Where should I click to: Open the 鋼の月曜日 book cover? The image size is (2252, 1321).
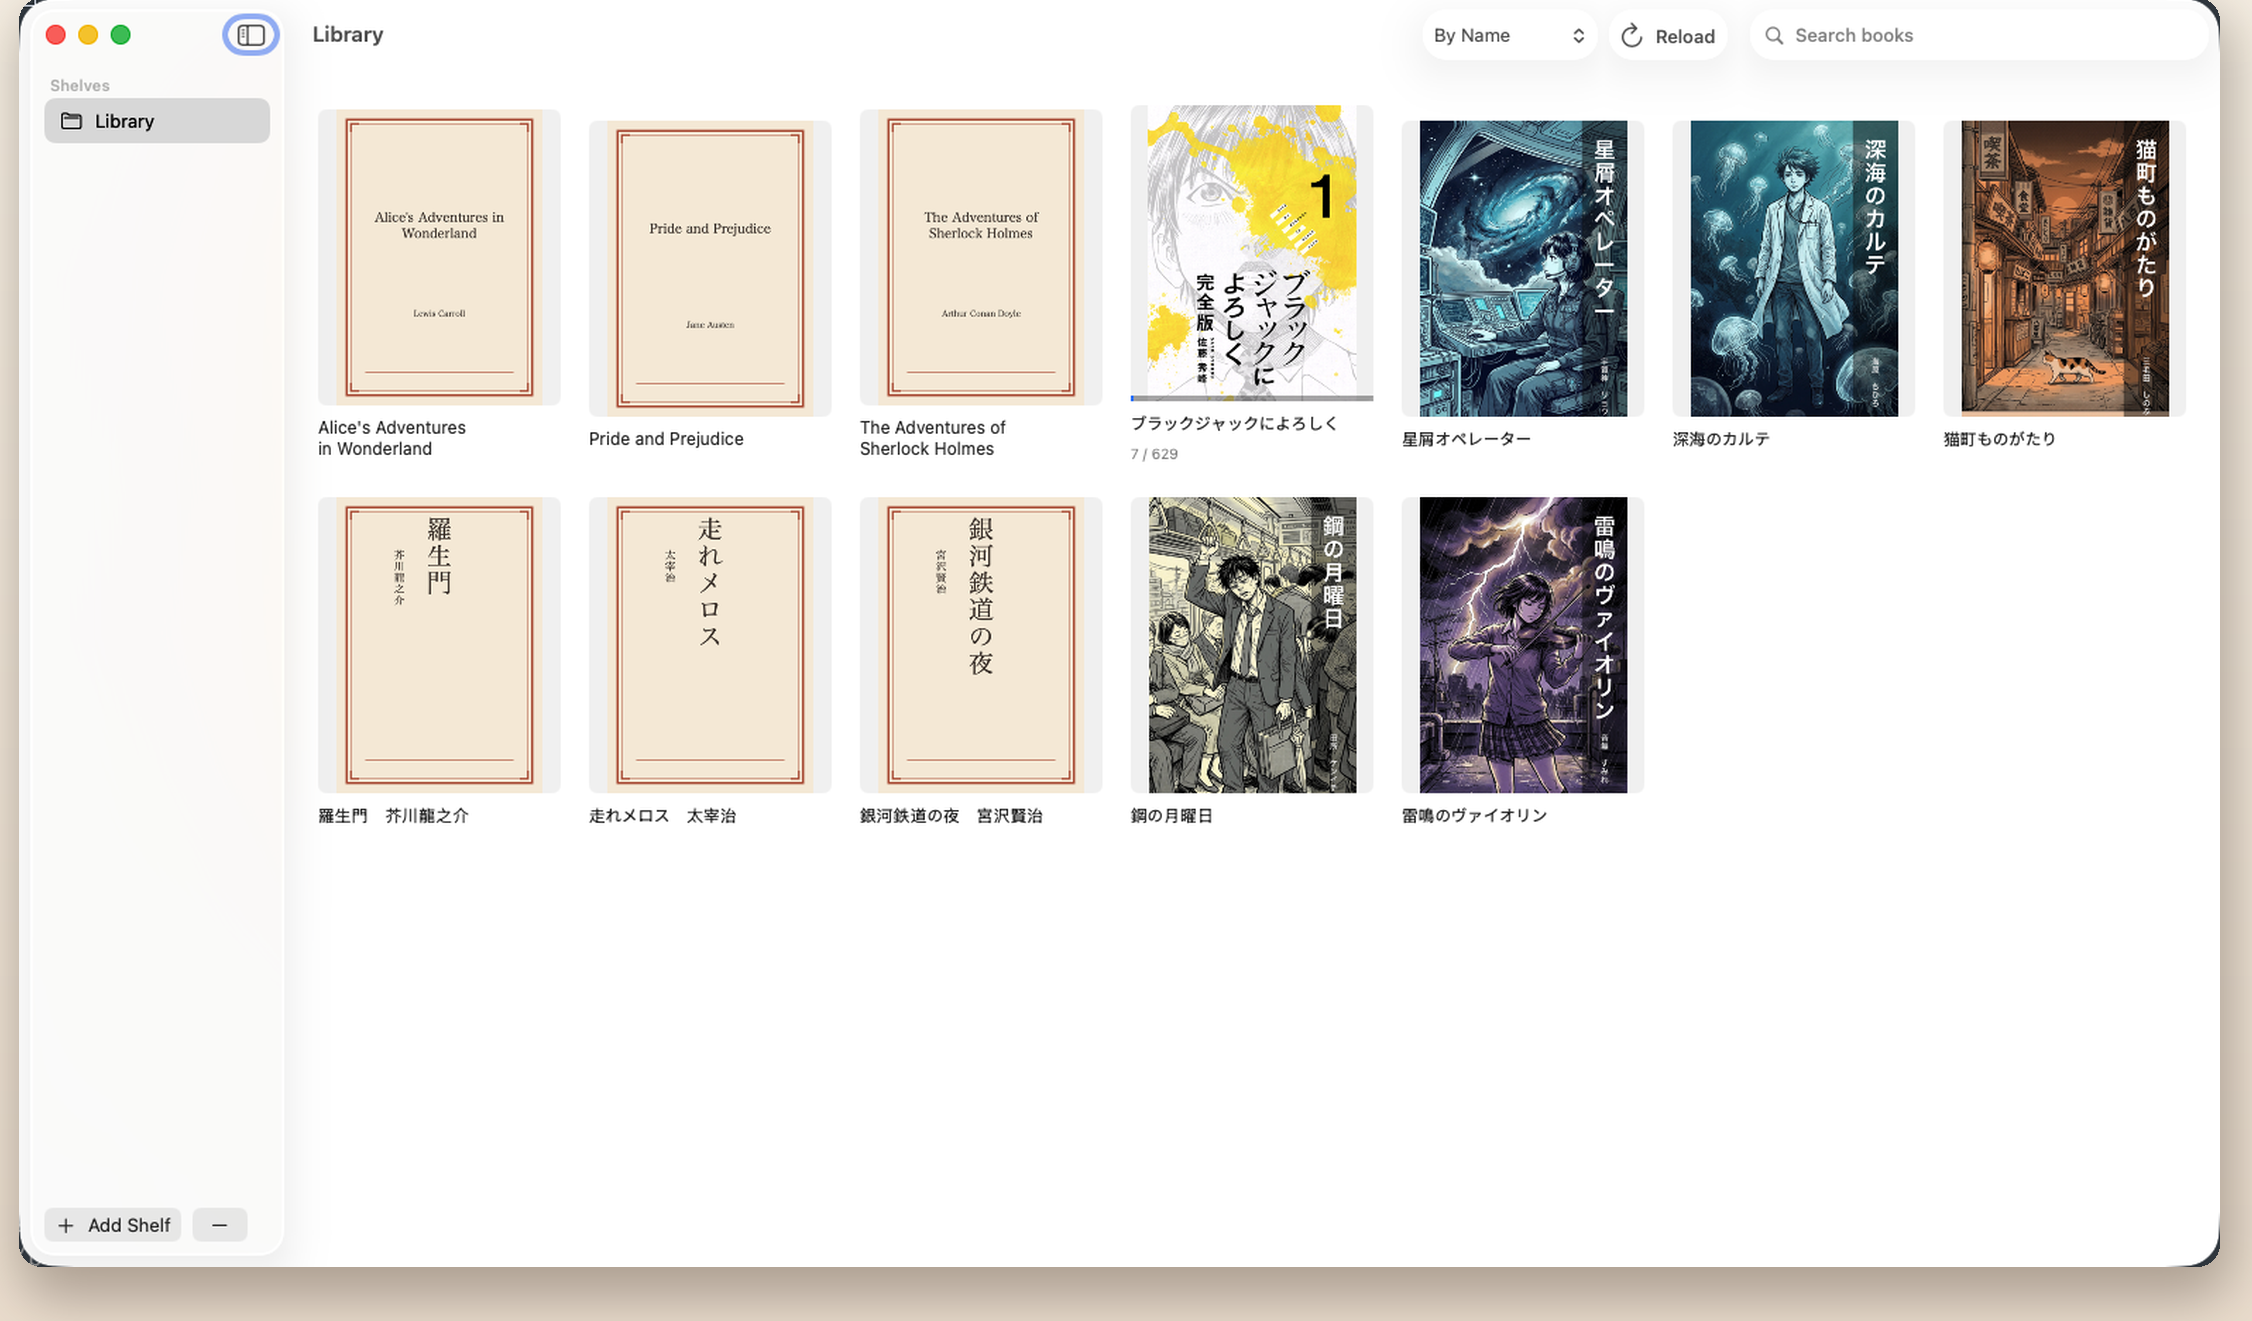[1252, 645]
